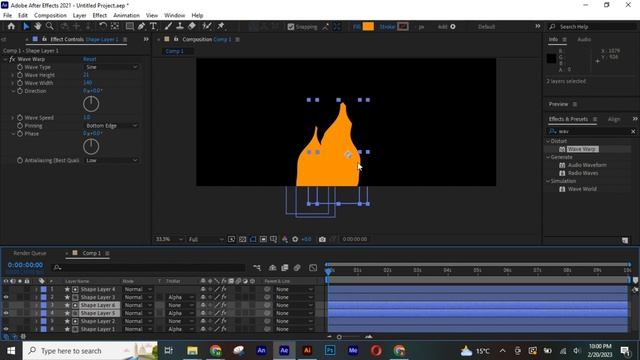
Task: Toggle visibility of Shape Layer 4
Action: click(6, 289)
